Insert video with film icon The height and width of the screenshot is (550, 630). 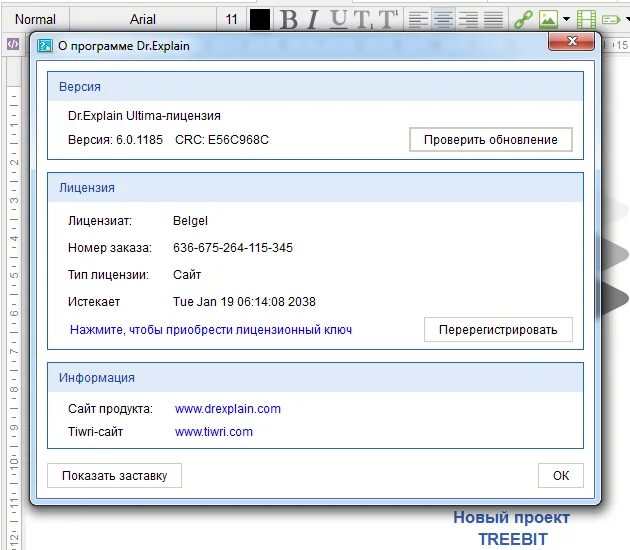(x=586, y=19)
